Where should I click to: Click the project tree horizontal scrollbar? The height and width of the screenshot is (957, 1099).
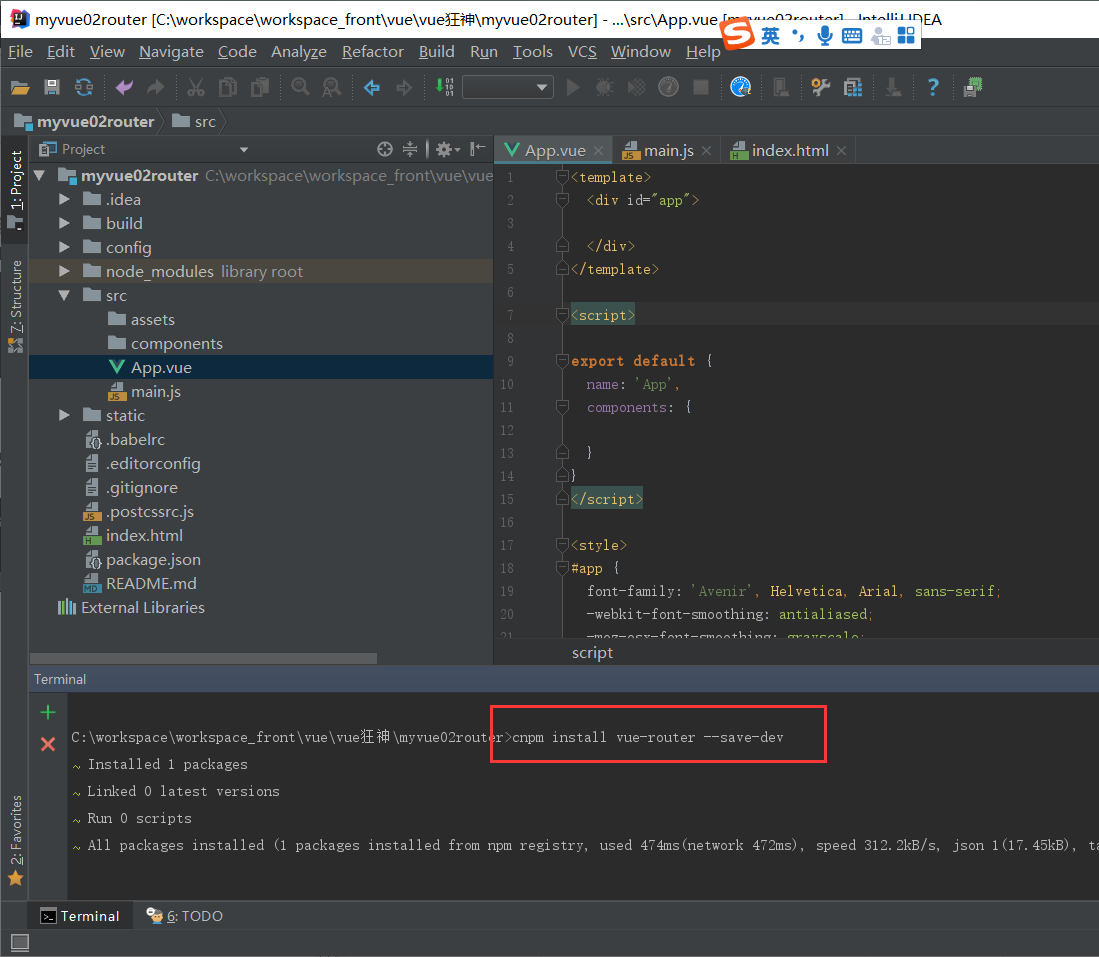pos(203,658)
